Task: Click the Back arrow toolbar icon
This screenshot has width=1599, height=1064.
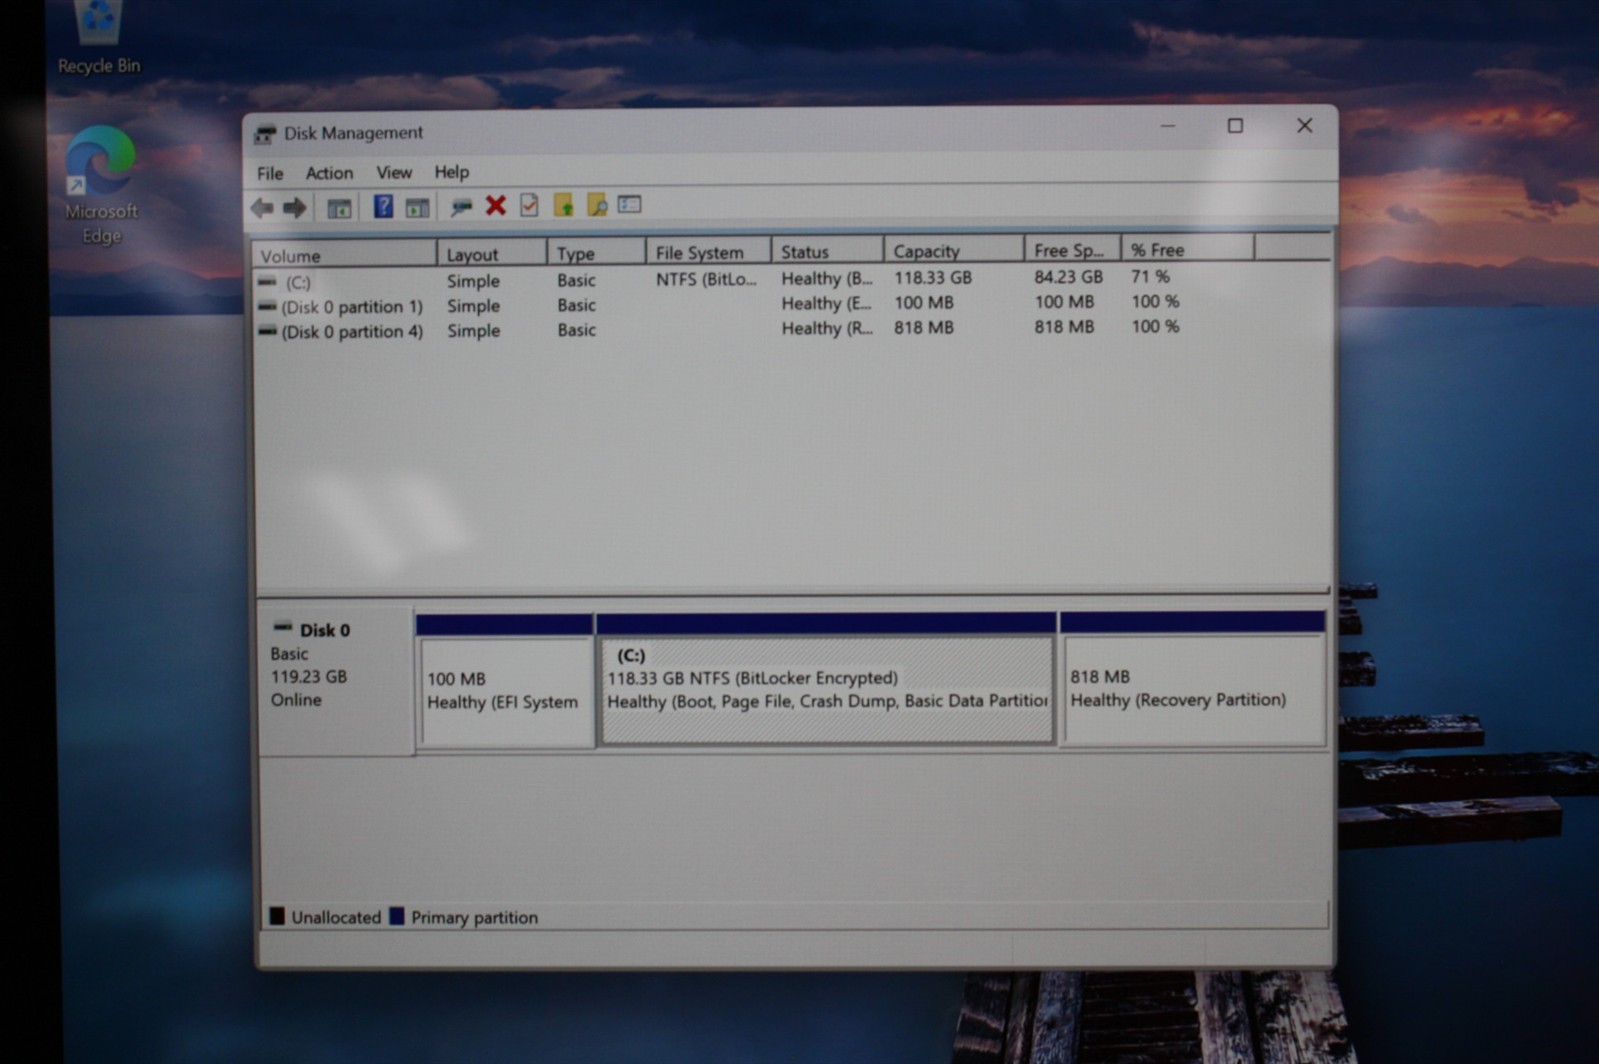Action: (x=262, y=208)
